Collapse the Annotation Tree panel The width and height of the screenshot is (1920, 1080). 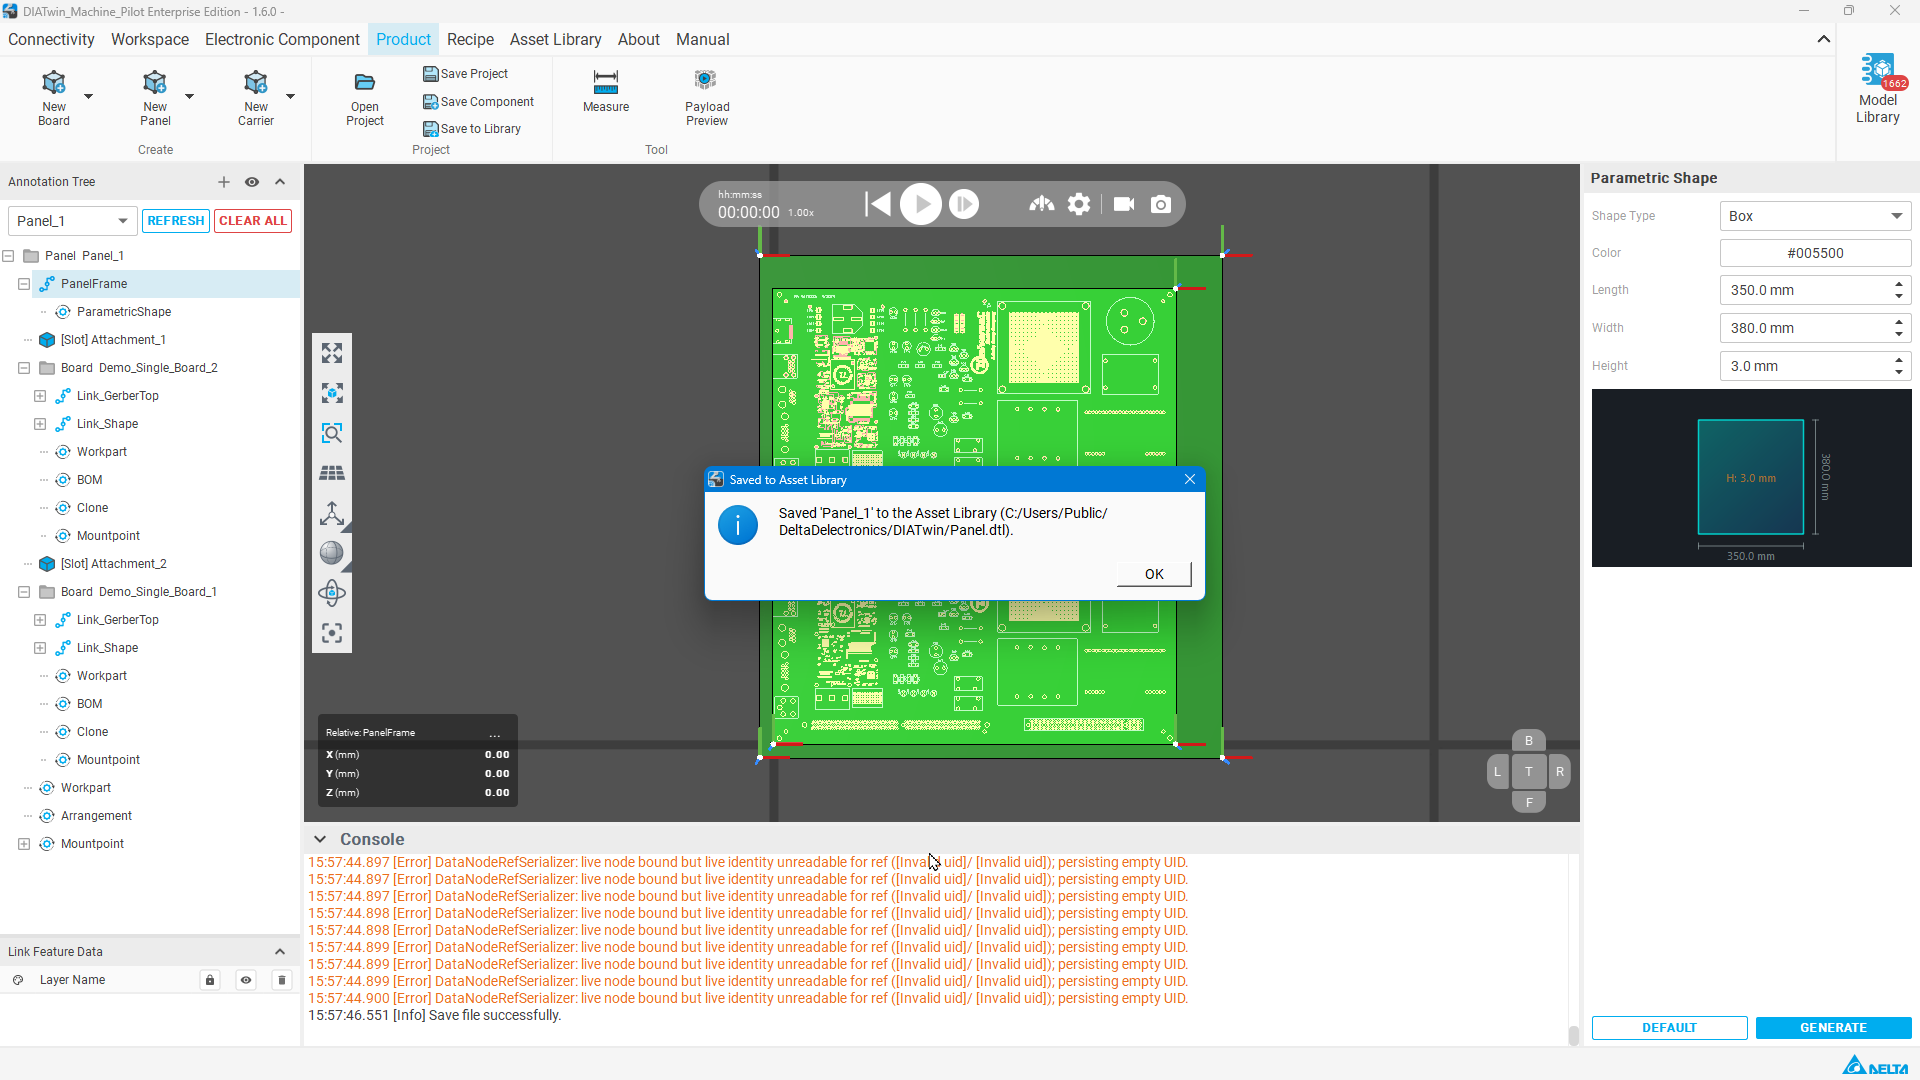coord(280,182)
